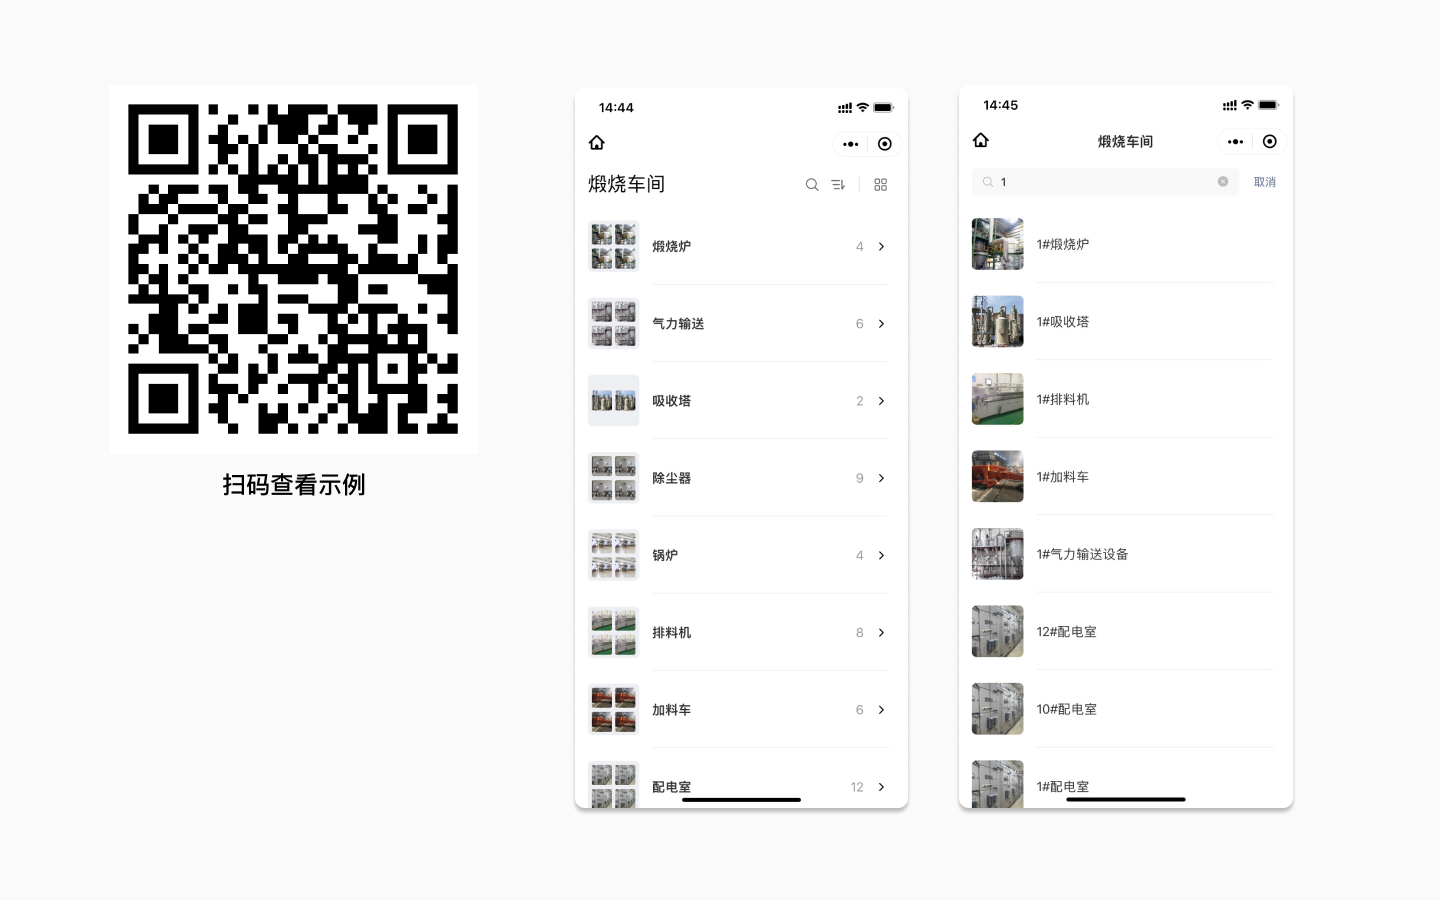Expand the 吸收塔 category chevron

882,401
